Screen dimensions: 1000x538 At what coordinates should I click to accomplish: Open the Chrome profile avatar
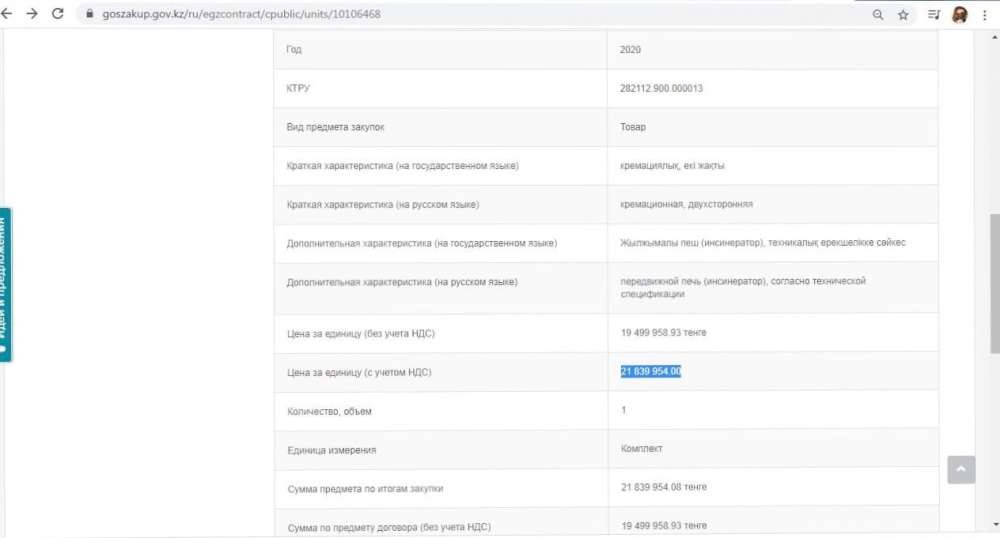tap(959, 14)
